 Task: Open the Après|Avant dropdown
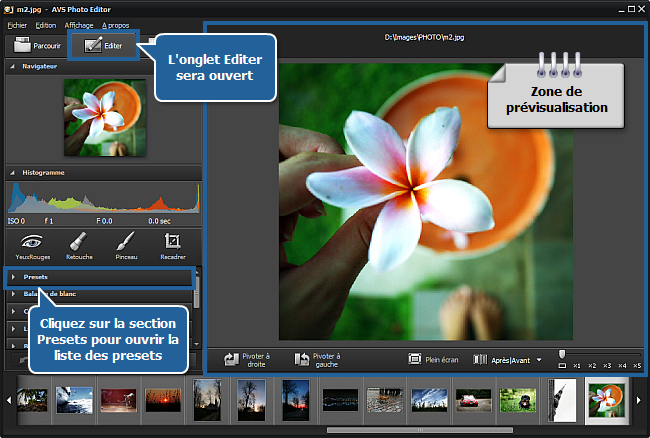[x=538, y=359]
